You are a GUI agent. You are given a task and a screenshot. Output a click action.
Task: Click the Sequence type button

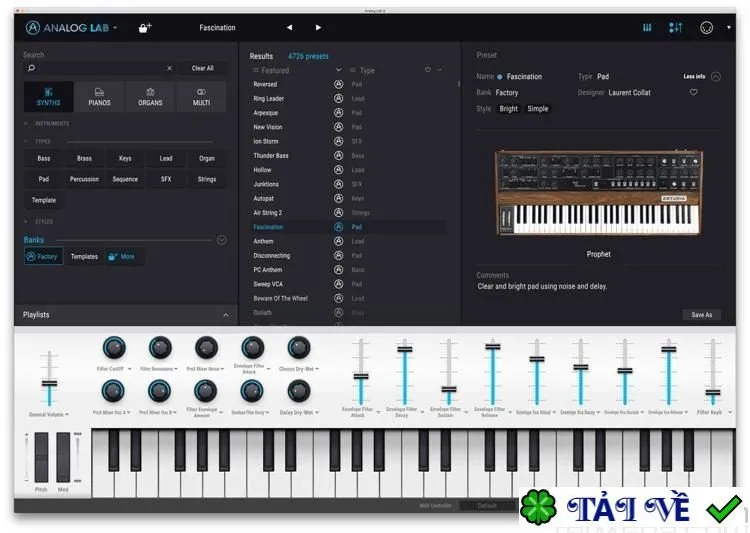click(125, 179)
